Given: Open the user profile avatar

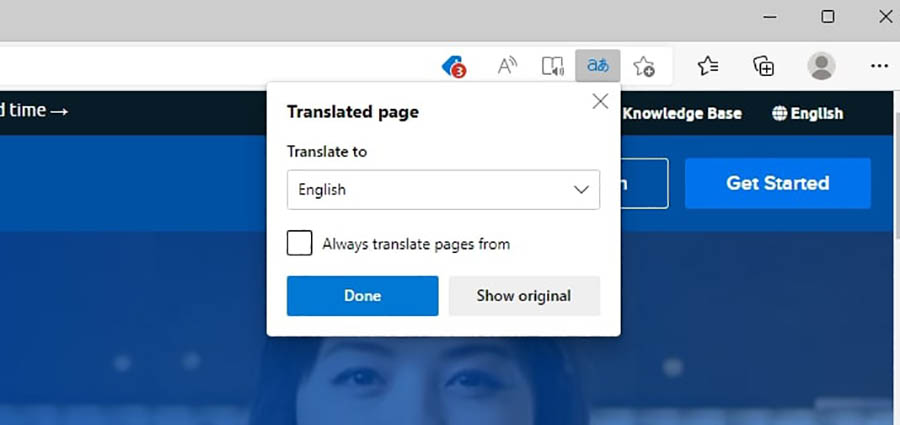Looking at the screenshot, I should [x=821, y=67].
